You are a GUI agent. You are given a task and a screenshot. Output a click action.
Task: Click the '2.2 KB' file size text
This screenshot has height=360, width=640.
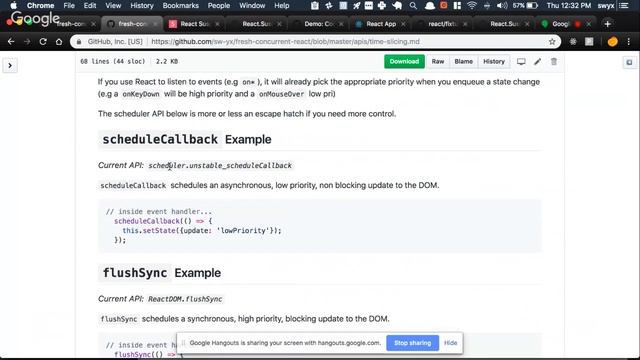(x=167, y=62)
